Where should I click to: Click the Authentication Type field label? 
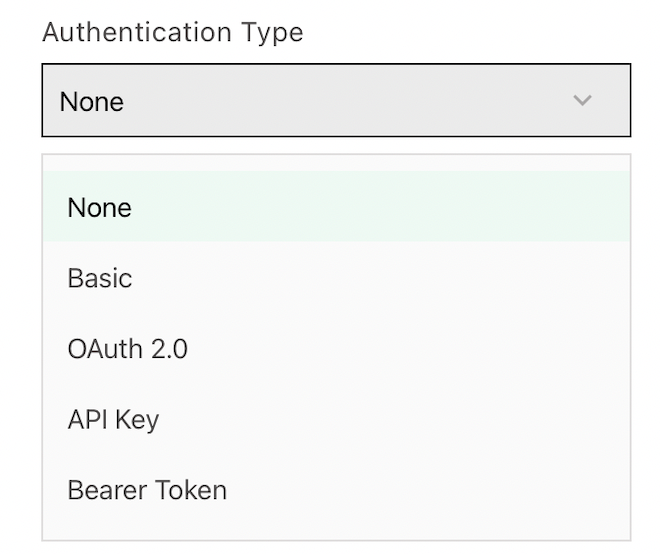(173, 33)
